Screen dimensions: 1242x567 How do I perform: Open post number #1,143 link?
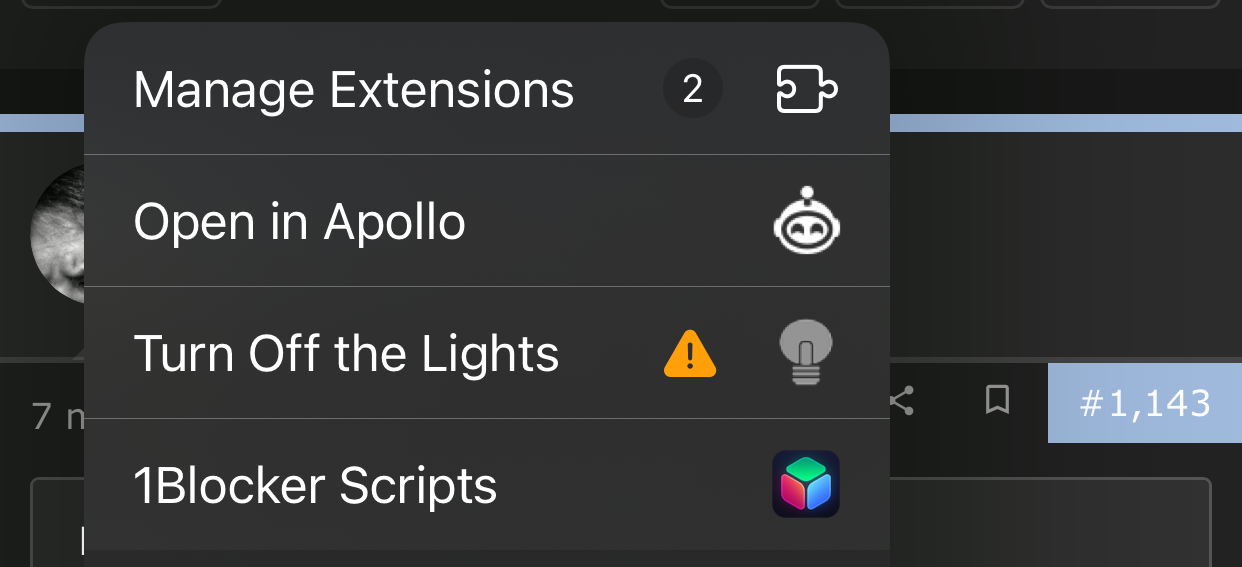[x=1145, y=403]
